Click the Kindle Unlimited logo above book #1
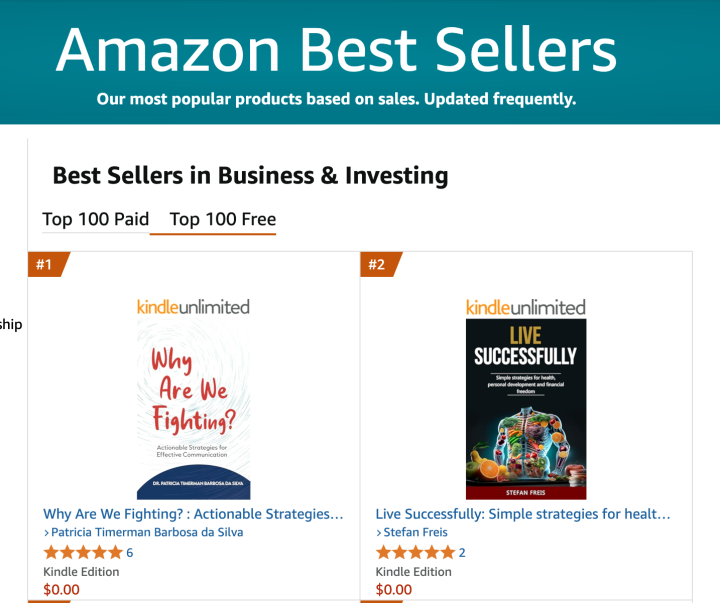Screen dimensions: 720x603 pos(193,307)
